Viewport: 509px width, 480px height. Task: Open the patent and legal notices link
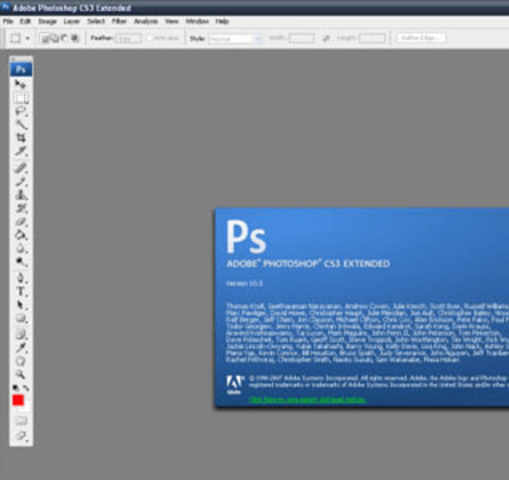click(x=307, y=399)
